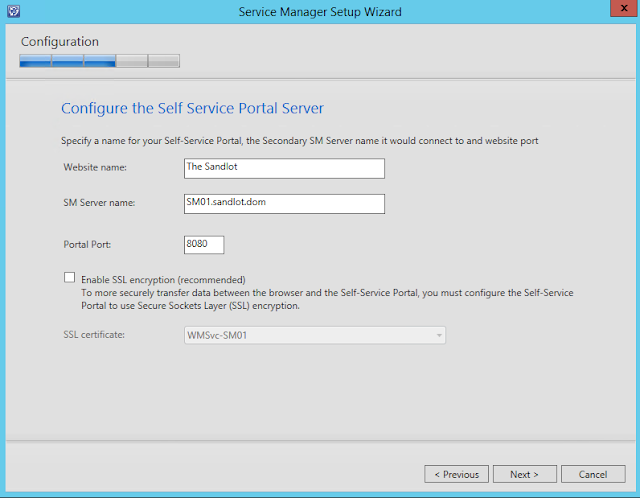The height and width of the screenshot is (498, 640).
Task: Click the "Configure the Self Service Portal Server" title
Action: (x=192, y=108)
